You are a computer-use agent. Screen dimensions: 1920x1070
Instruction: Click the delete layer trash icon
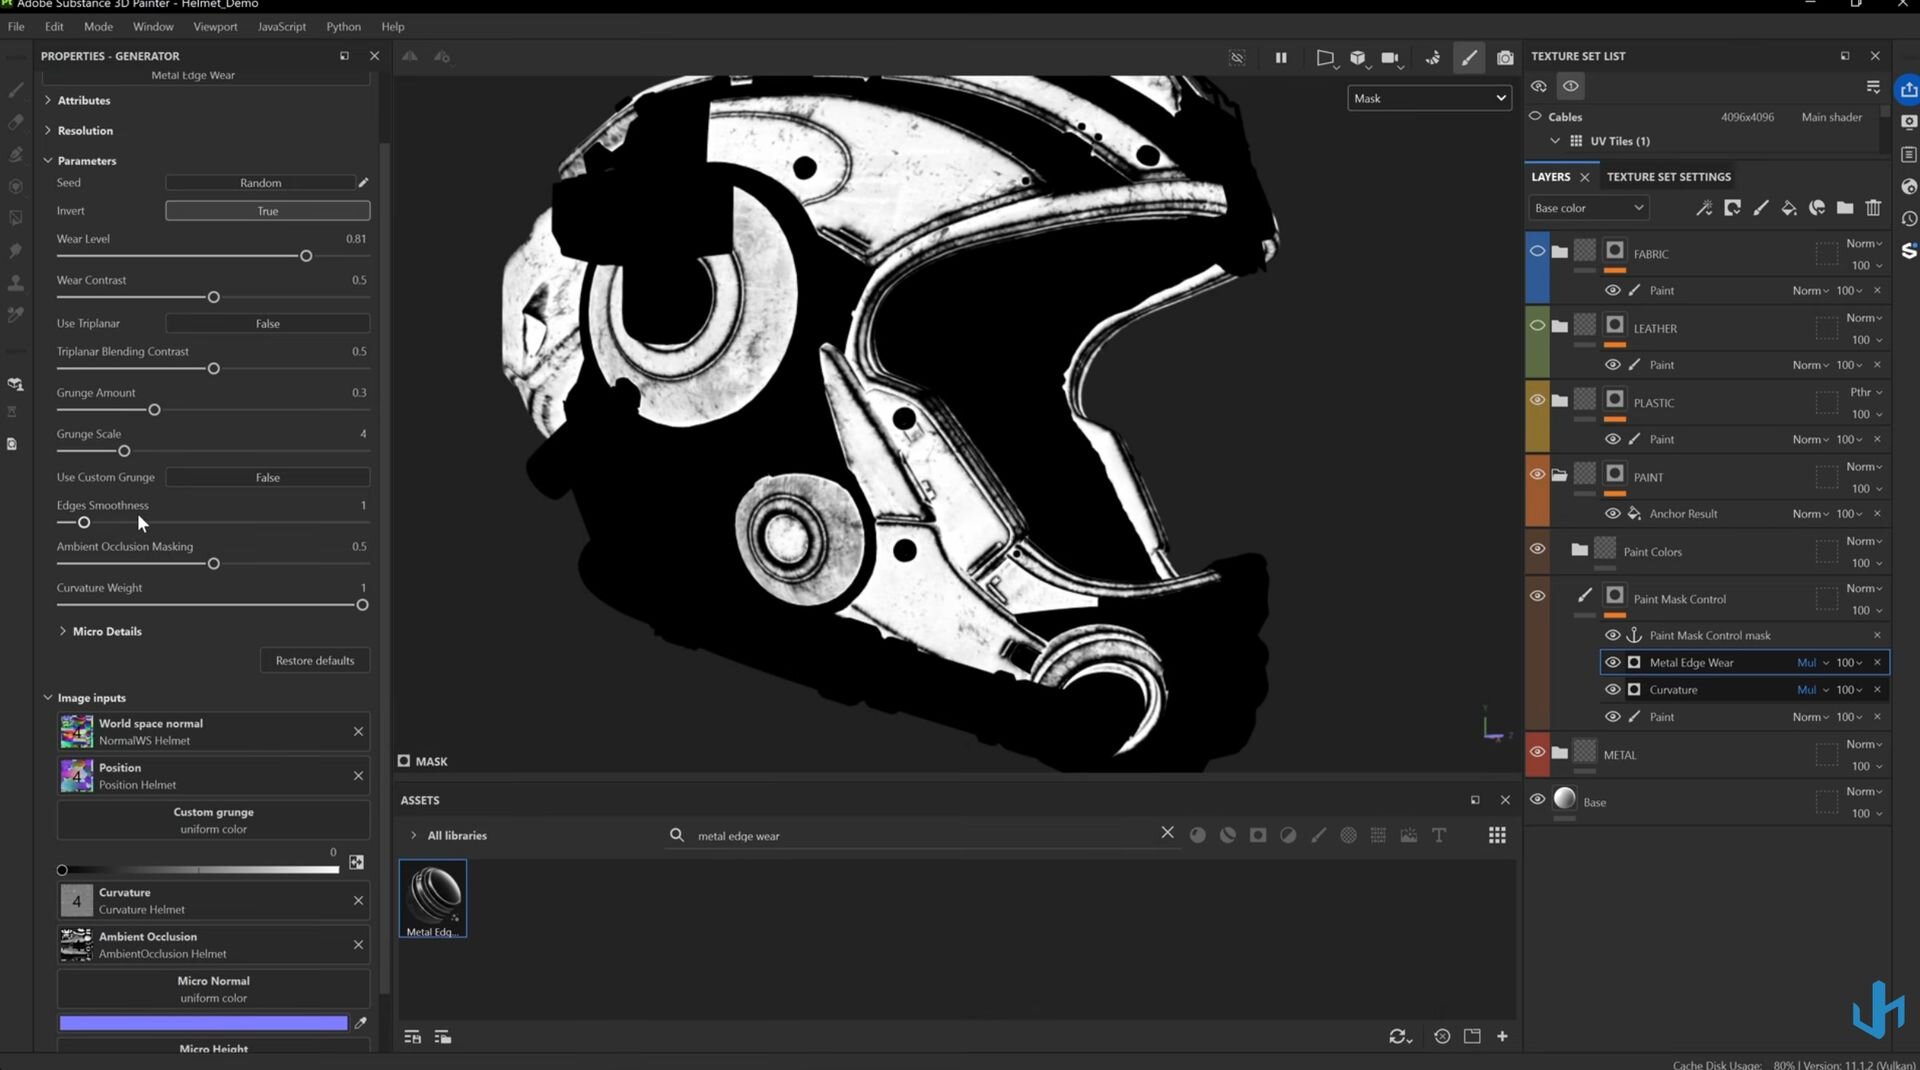[1873, 208]
